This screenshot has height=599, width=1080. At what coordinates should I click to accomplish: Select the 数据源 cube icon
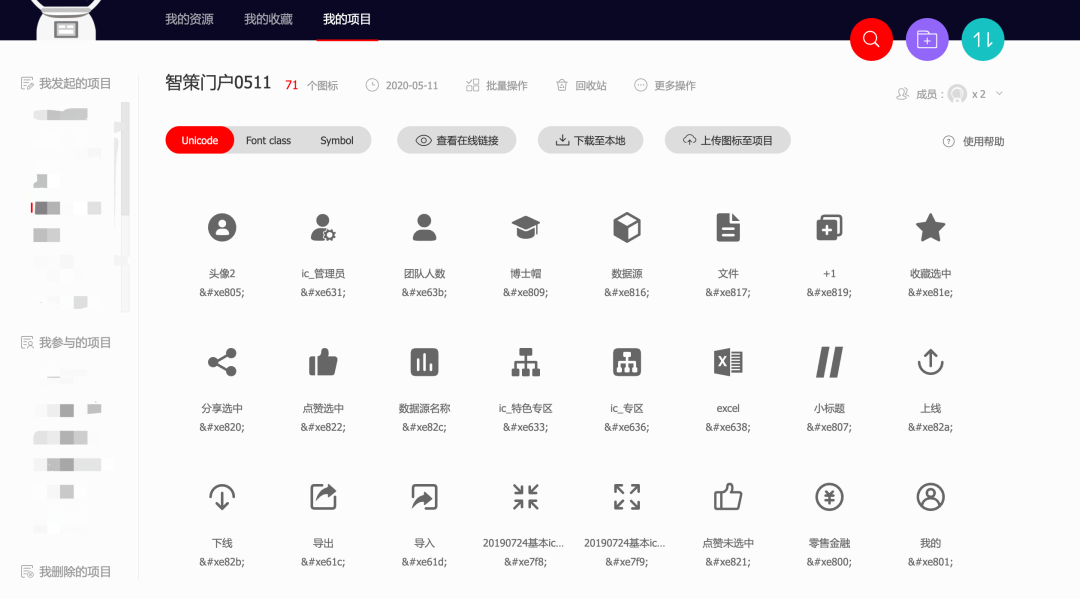[627, 228]
